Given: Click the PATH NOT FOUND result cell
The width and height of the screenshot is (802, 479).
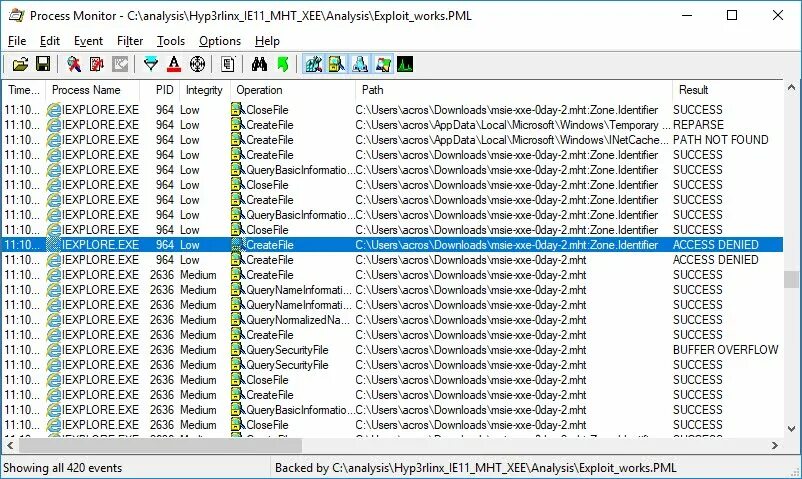Looking at the screenshot, I should (x=721, y=140).
